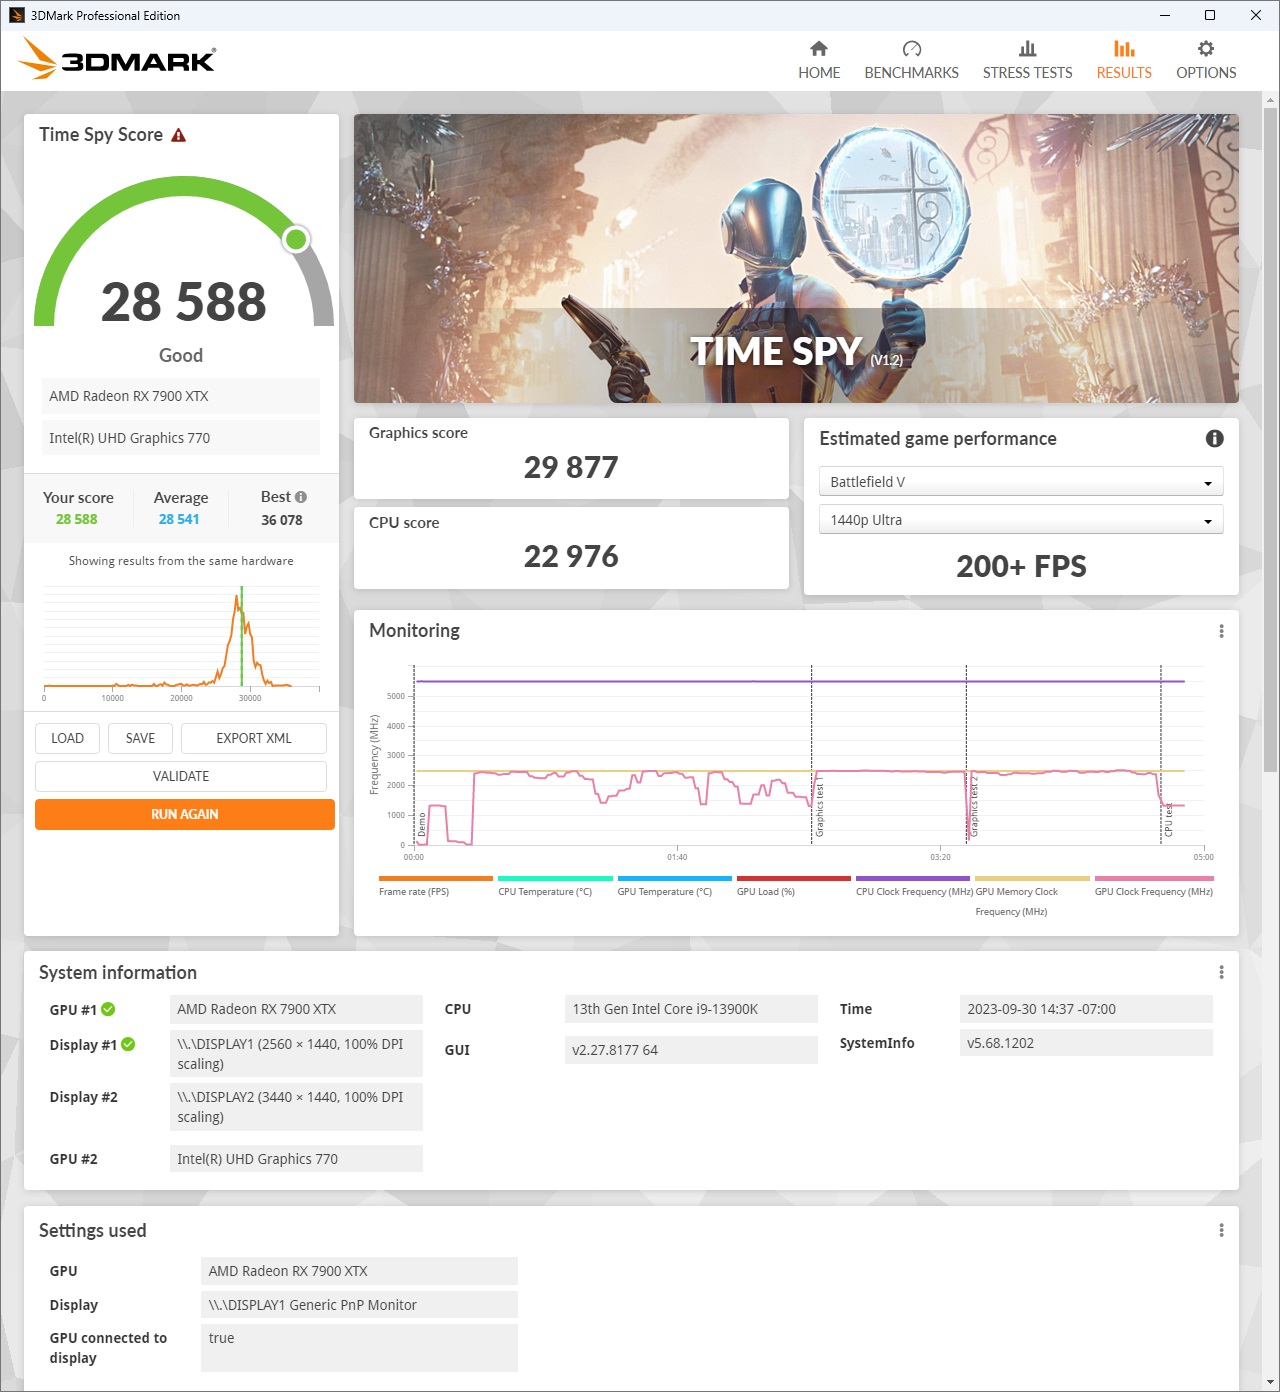1280x1392 pixels.
Task: Click the GPU #1 green checkmark
Action: pos(108,1009)
